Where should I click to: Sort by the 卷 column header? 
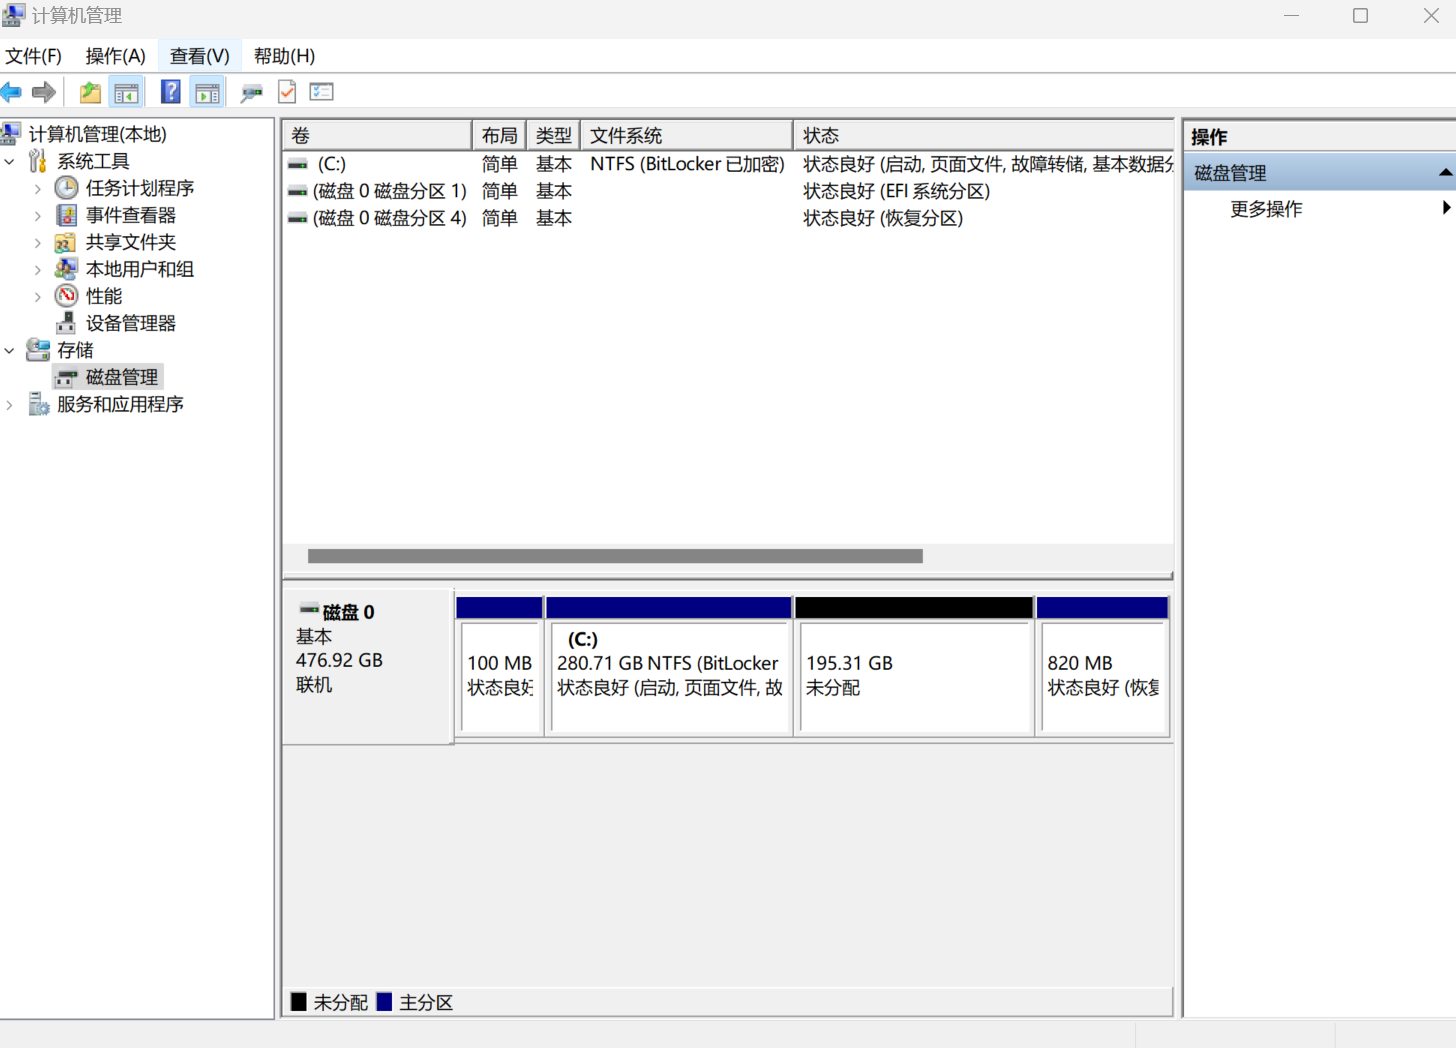coord(377,135)
